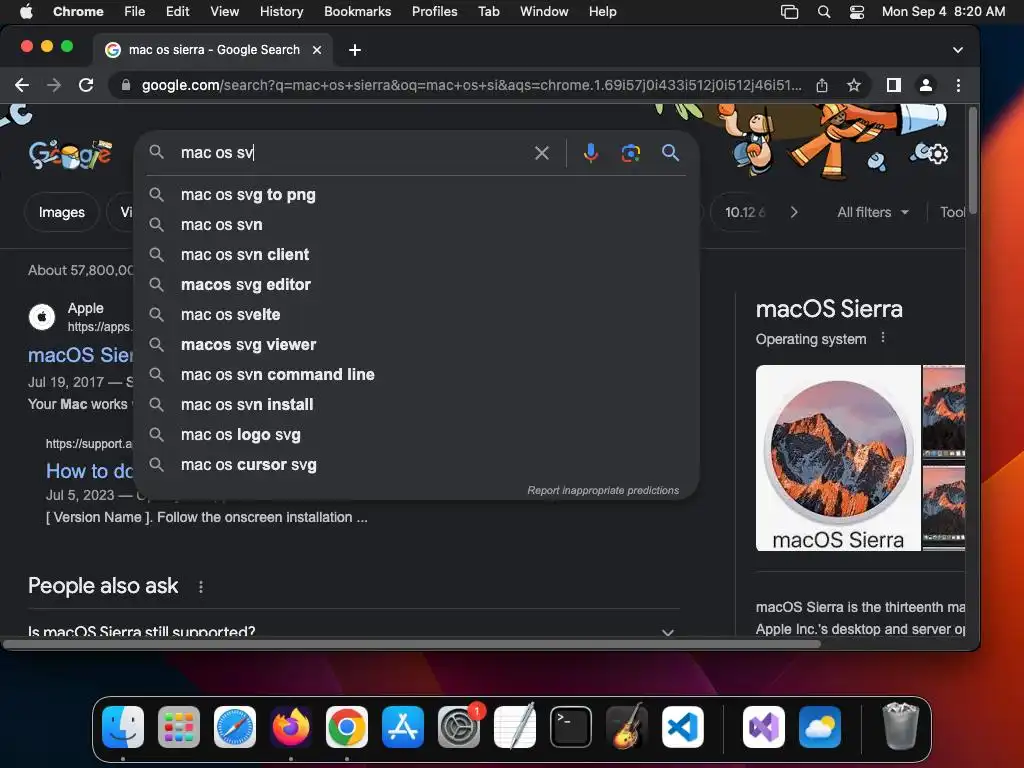
Task: Launch Firefox from the Dock
Action: 291,727
